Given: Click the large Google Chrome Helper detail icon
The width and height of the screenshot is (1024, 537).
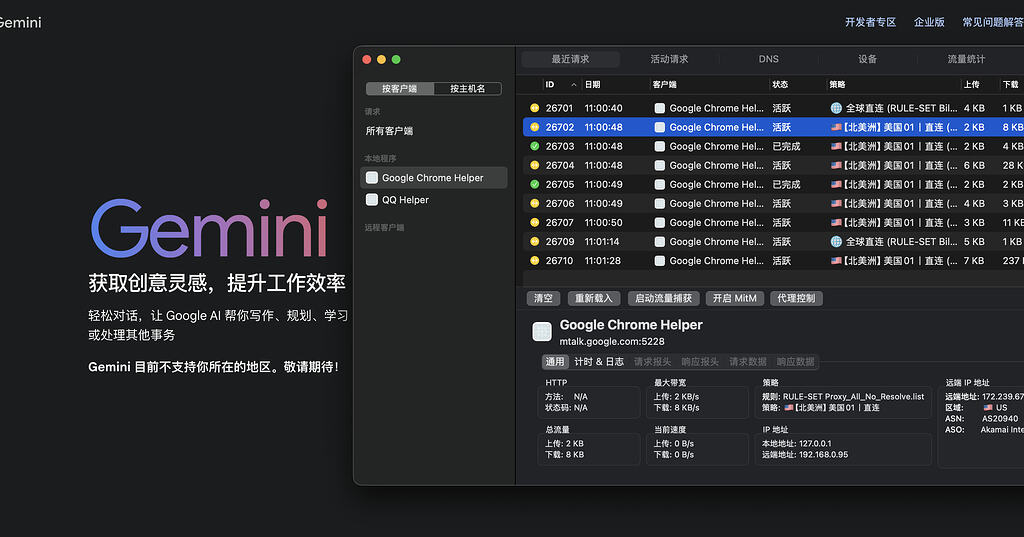Looking at the screenshot, I should [542, 332].
